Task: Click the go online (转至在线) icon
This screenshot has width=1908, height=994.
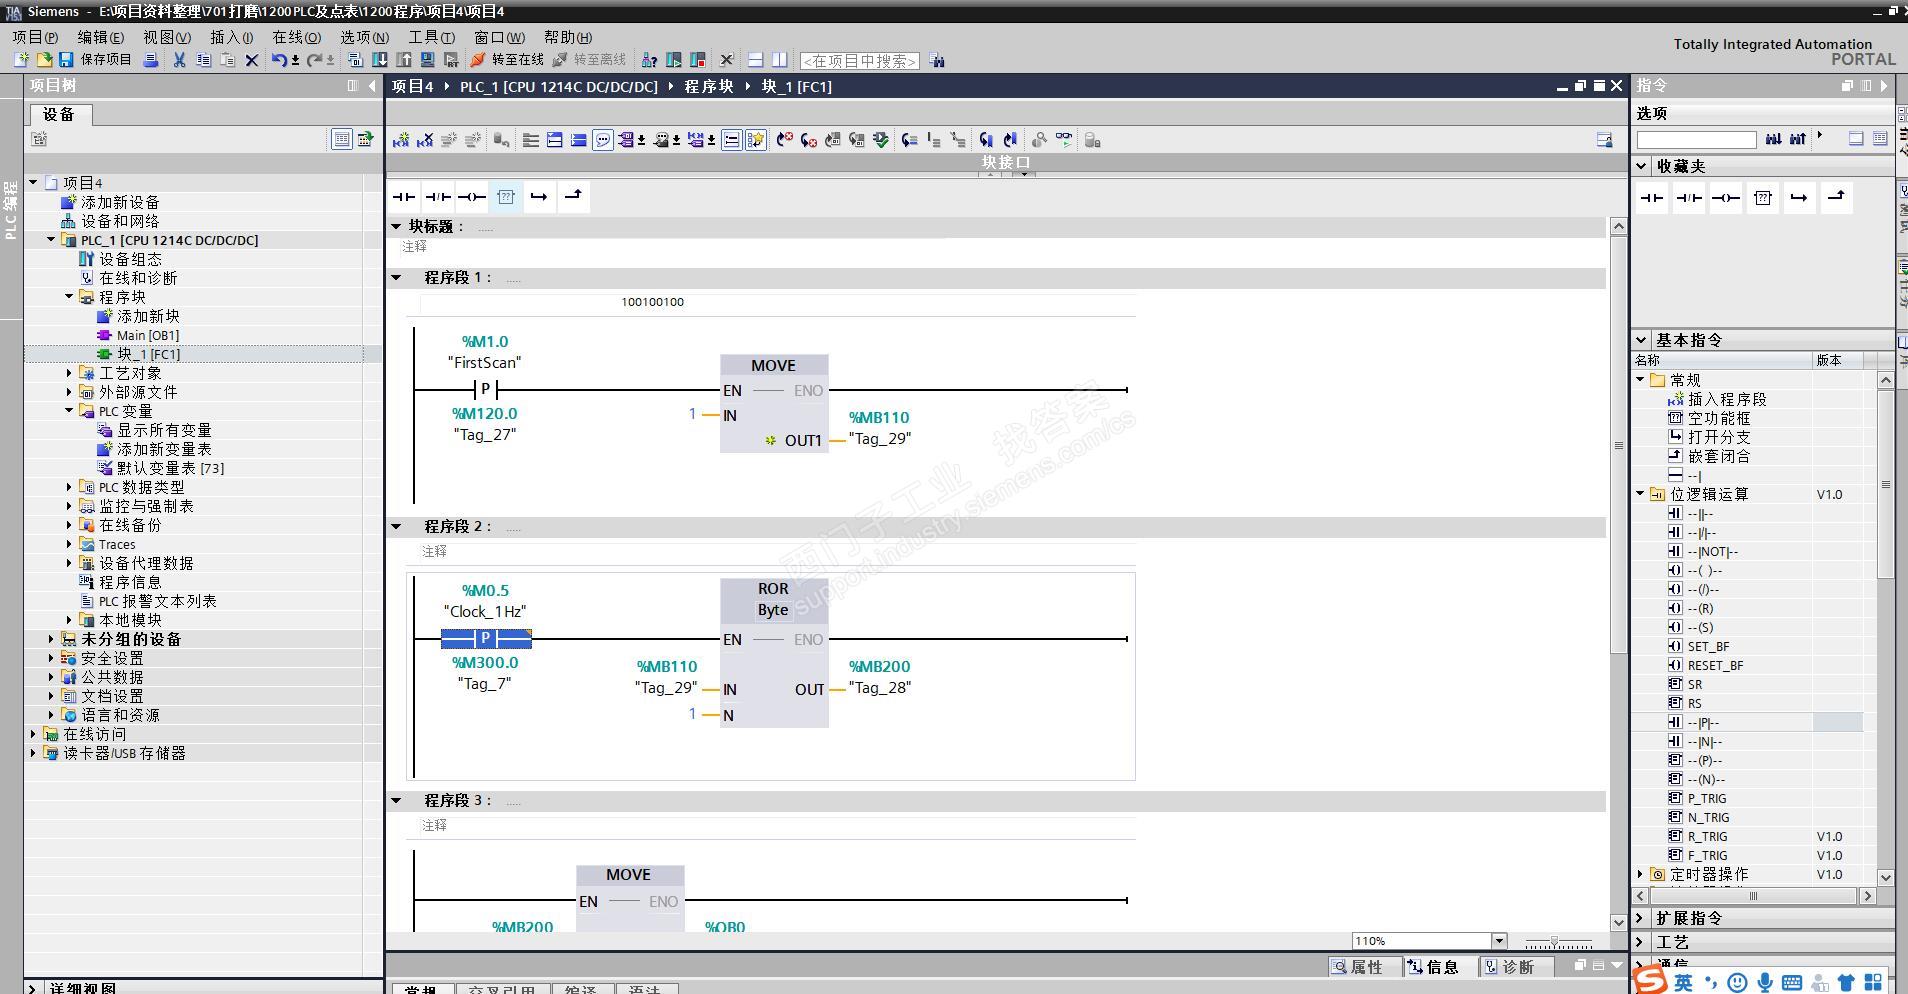Action: (x=479, y=60)
